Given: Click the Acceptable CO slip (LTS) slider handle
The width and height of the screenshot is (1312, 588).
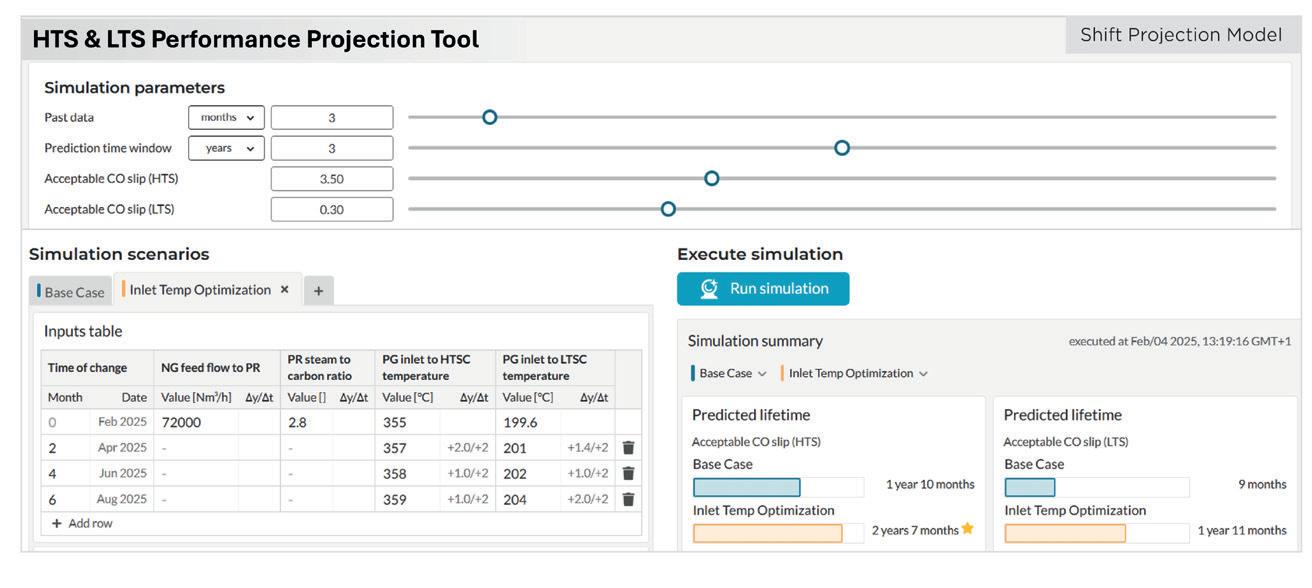Looking at the screenshot, I should tap(668, 209).
